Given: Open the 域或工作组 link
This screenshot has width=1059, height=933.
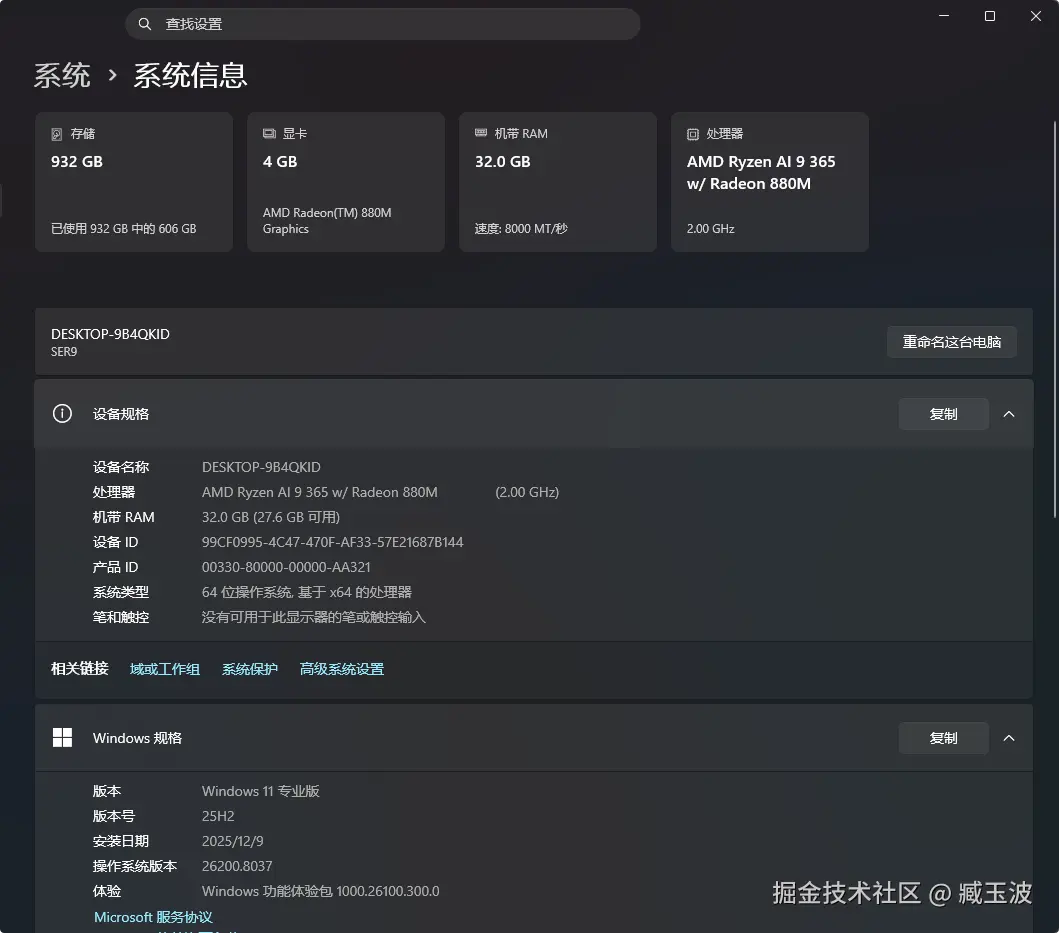Looking at the screenshot, I should click(x=164, y=668).
